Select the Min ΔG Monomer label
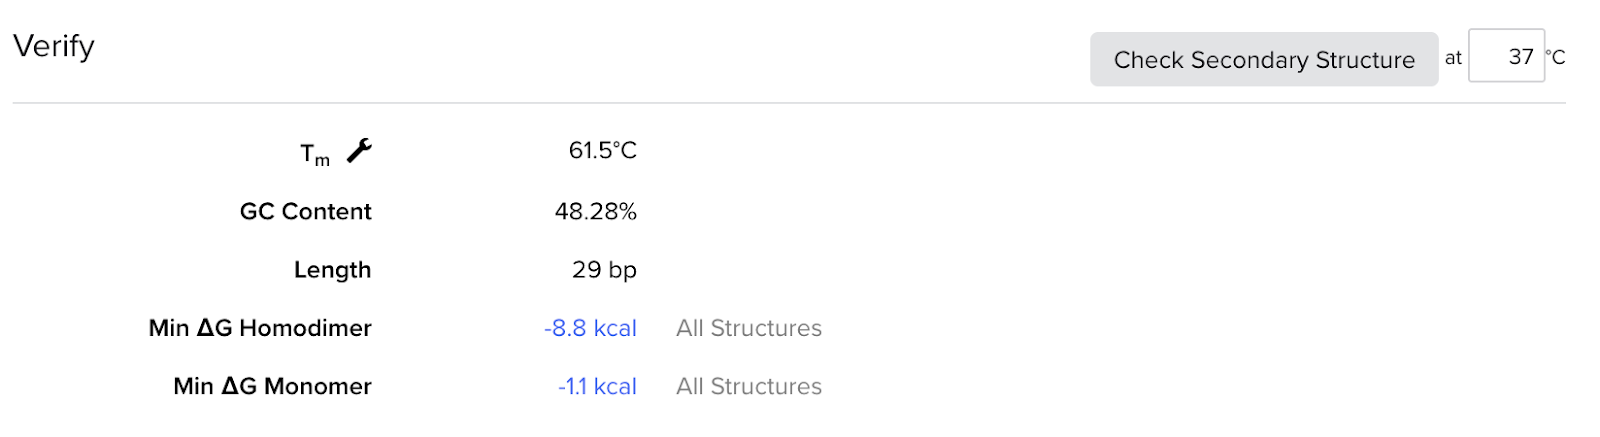Image resolution: width=1600 pixels, height=437 pixels. coord(272,387)
